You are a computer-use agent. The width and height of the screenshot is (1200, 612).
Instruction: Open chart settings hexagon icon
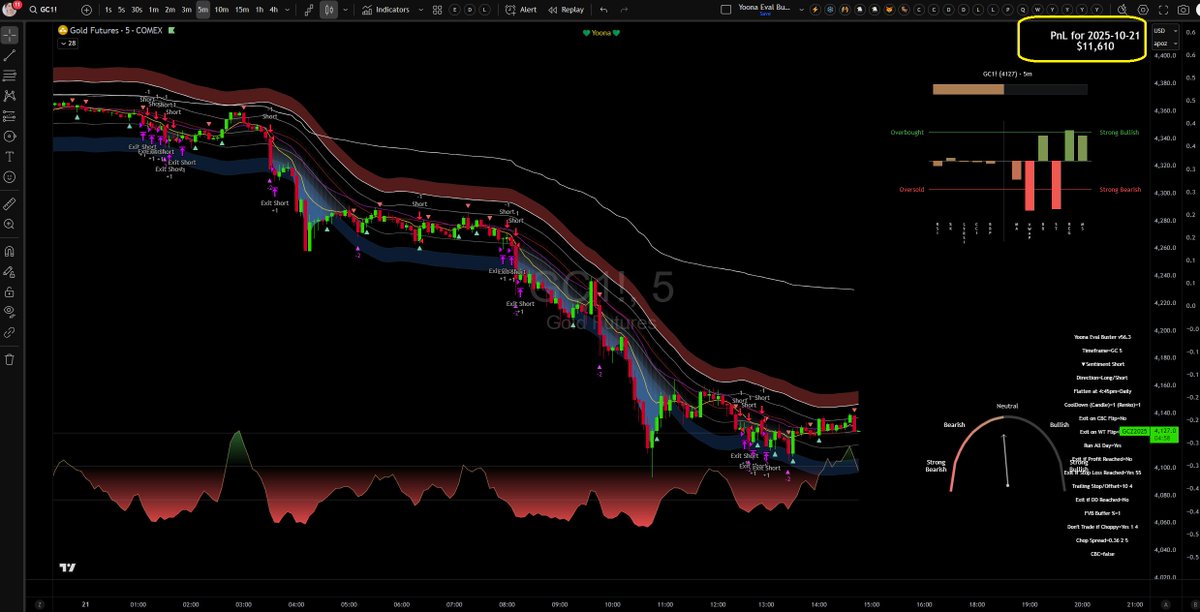[x=1145, y=9]
